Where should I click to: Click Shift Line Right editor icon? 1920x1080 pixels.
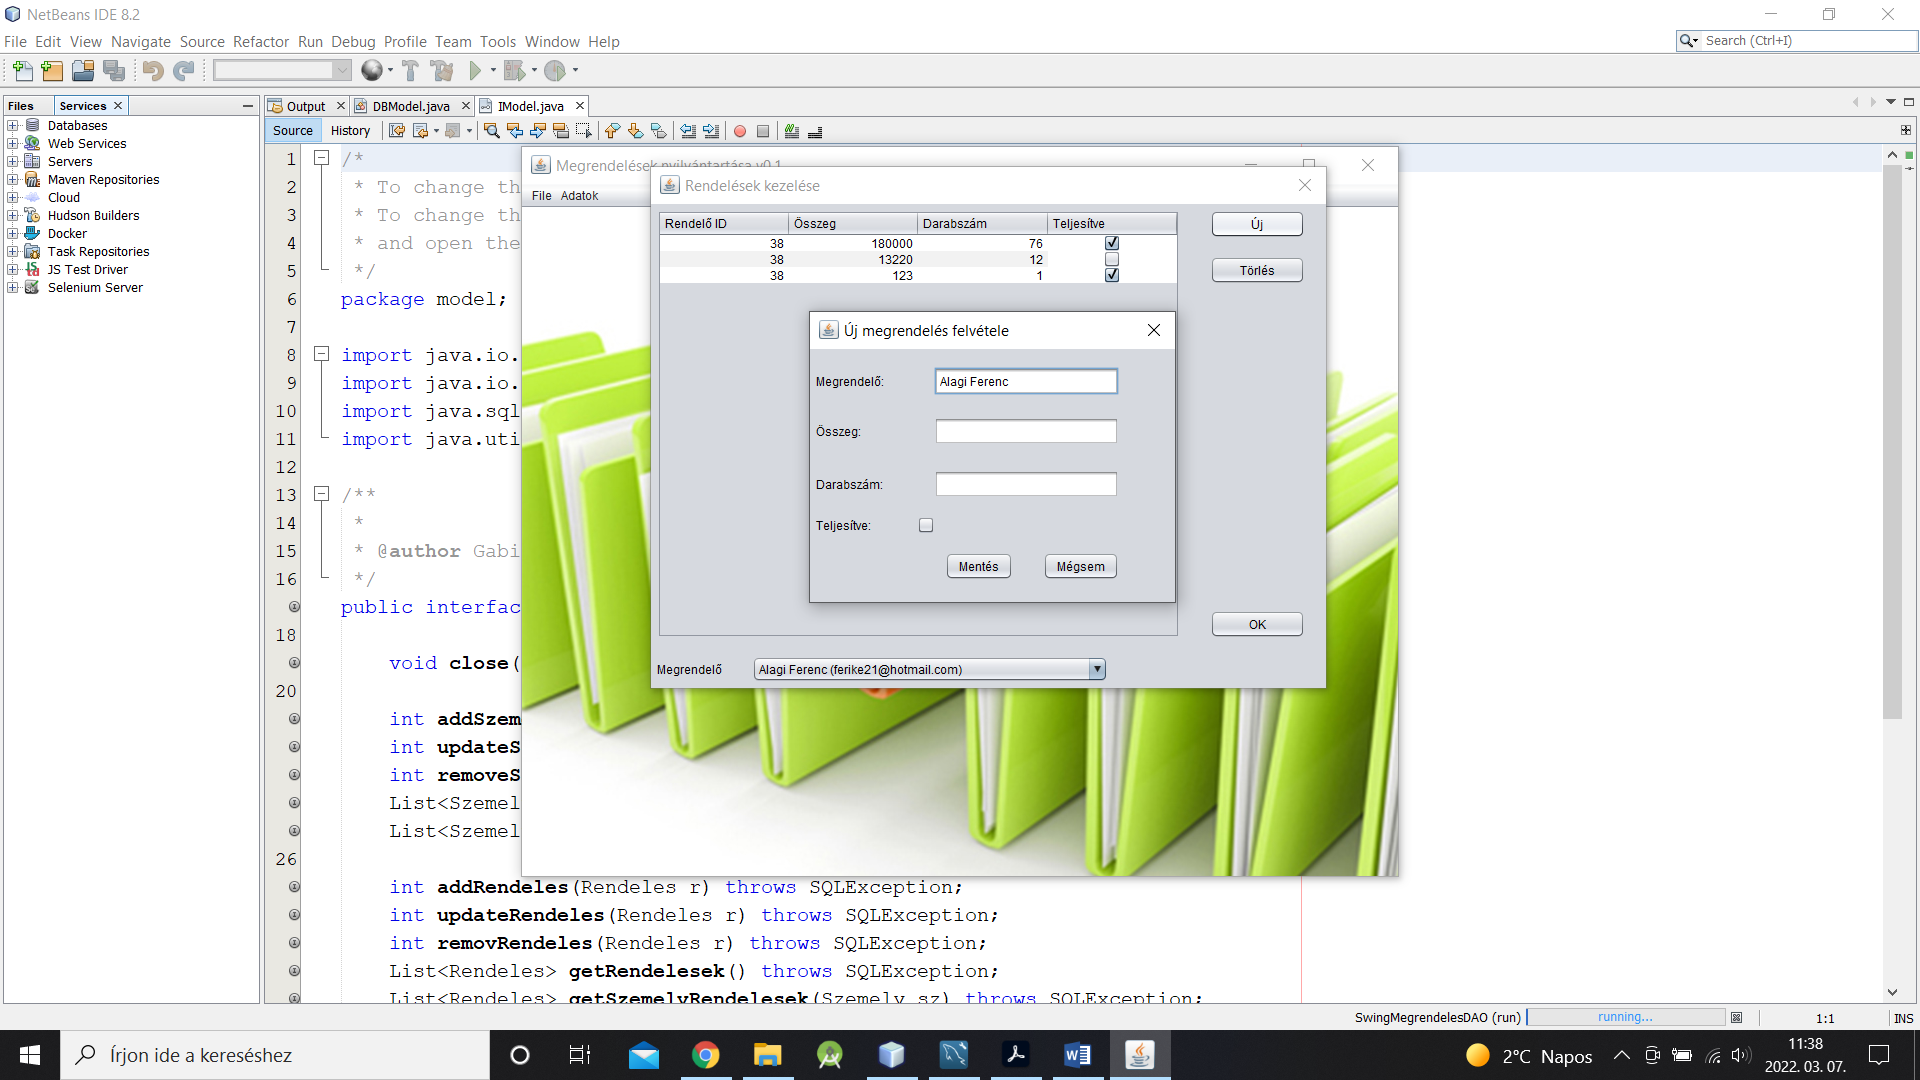711,131
